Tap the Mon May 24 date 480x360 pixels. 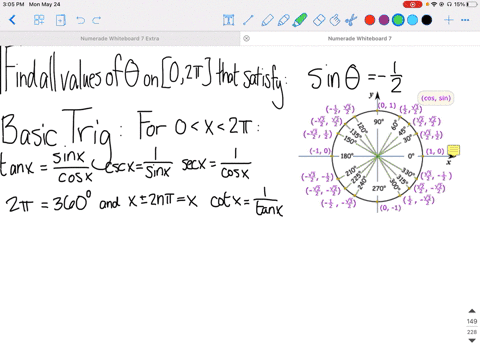coord(44,4)
